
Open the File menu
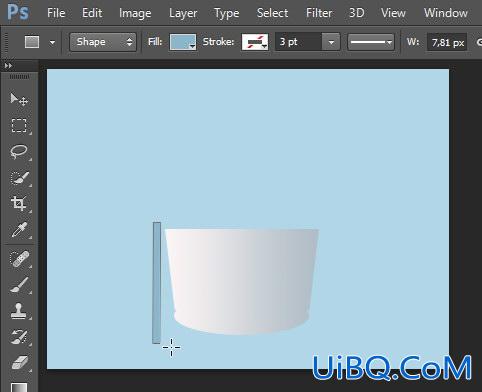pyautogui.click(x=56, y=13)
